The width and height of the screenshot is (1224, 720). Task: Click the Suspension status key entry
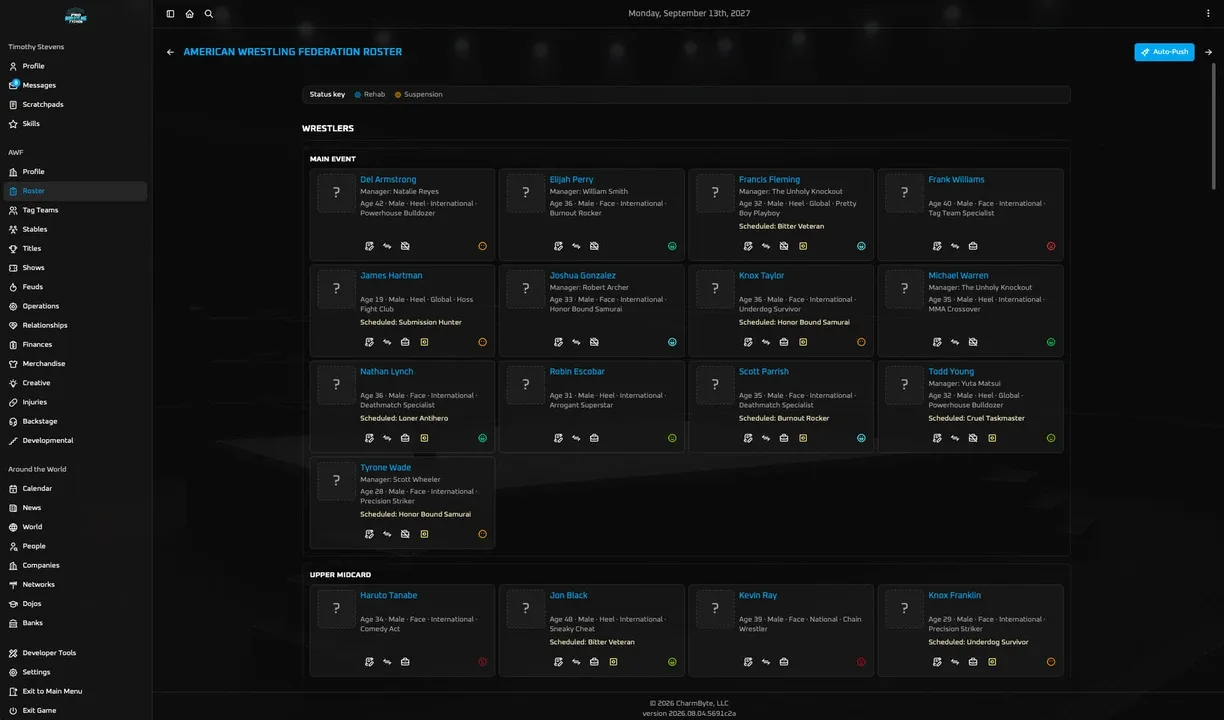point(419,94)
